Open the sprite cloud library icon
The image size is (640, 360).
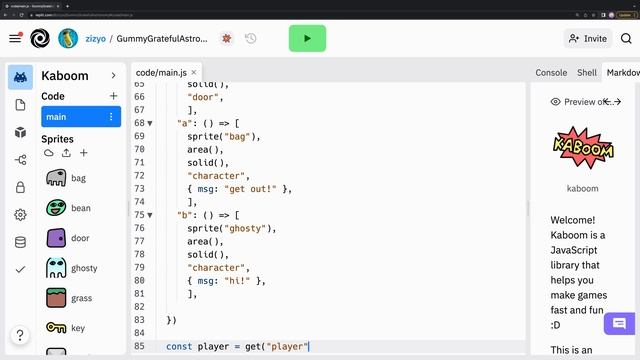(x=49, y=153)
